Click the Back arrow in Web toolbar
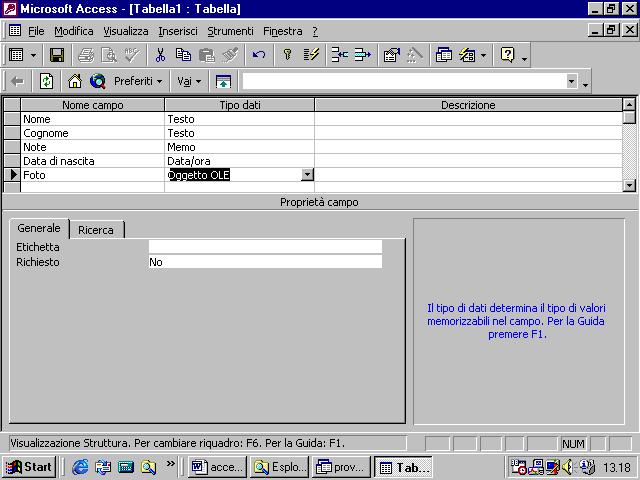The width and height of the screenshot is (640, 480). coord(17,82)
